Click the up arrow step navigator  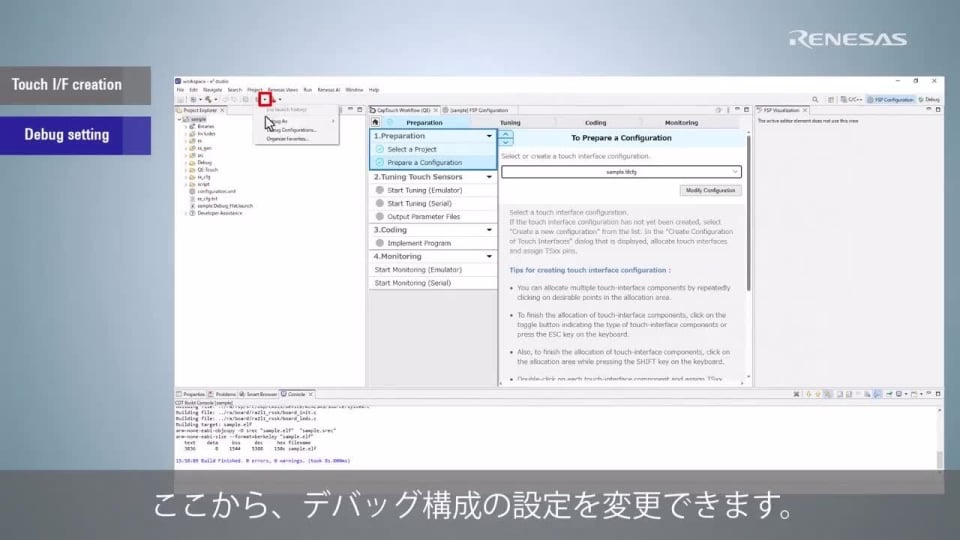506,134
